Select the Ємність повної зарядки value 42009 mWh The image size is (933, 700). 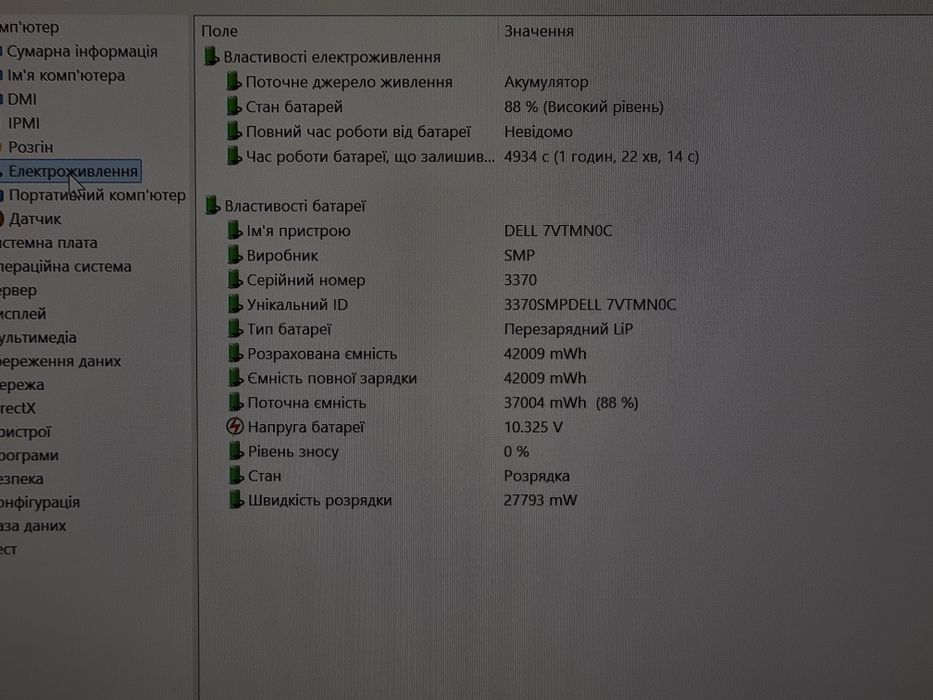pyautogui.click(x=545, y=378)
